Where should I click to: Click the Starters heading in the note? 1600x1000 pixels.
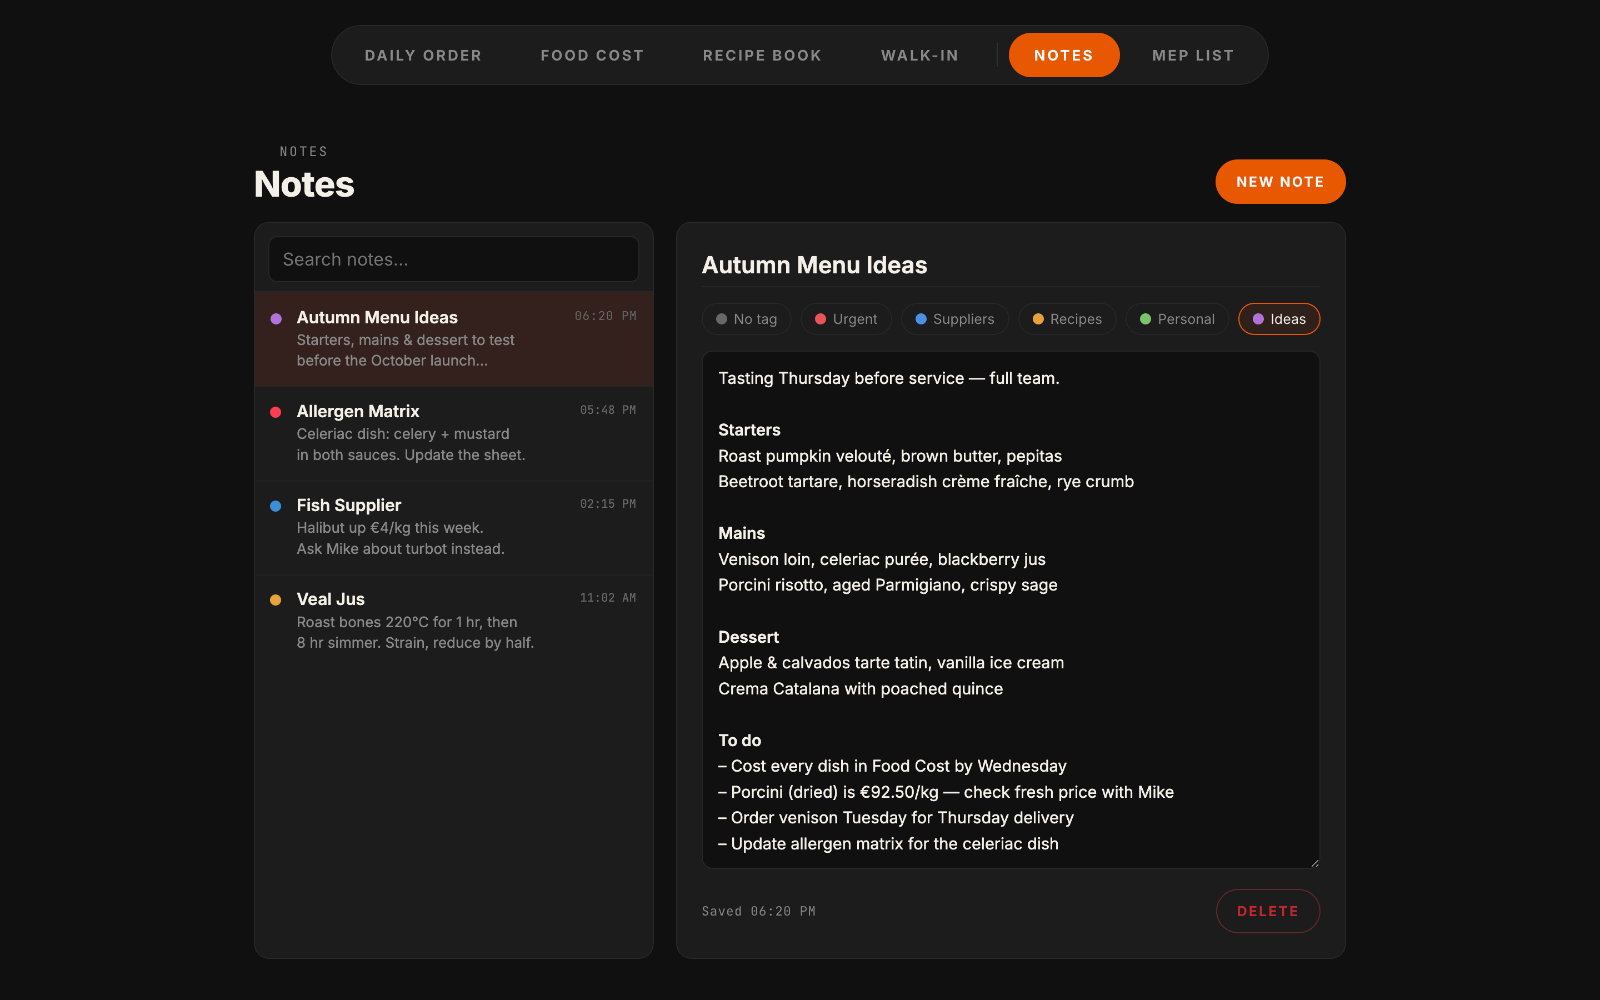pyautogui.click(x=749, y=430)
